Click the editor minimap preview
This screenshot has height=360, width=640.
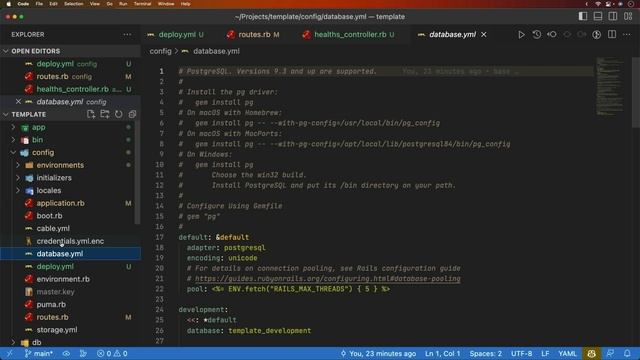(x=610, y=87)
